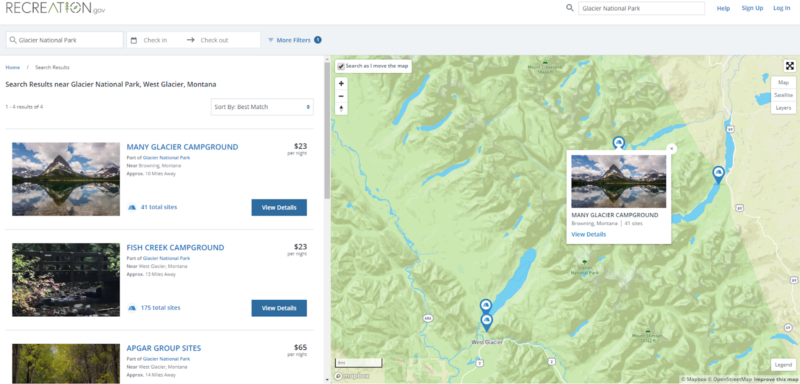Image resolution: width=800 pixels, height=384 pixels.
Task: Open the Help link
Action: pos(723,8)
